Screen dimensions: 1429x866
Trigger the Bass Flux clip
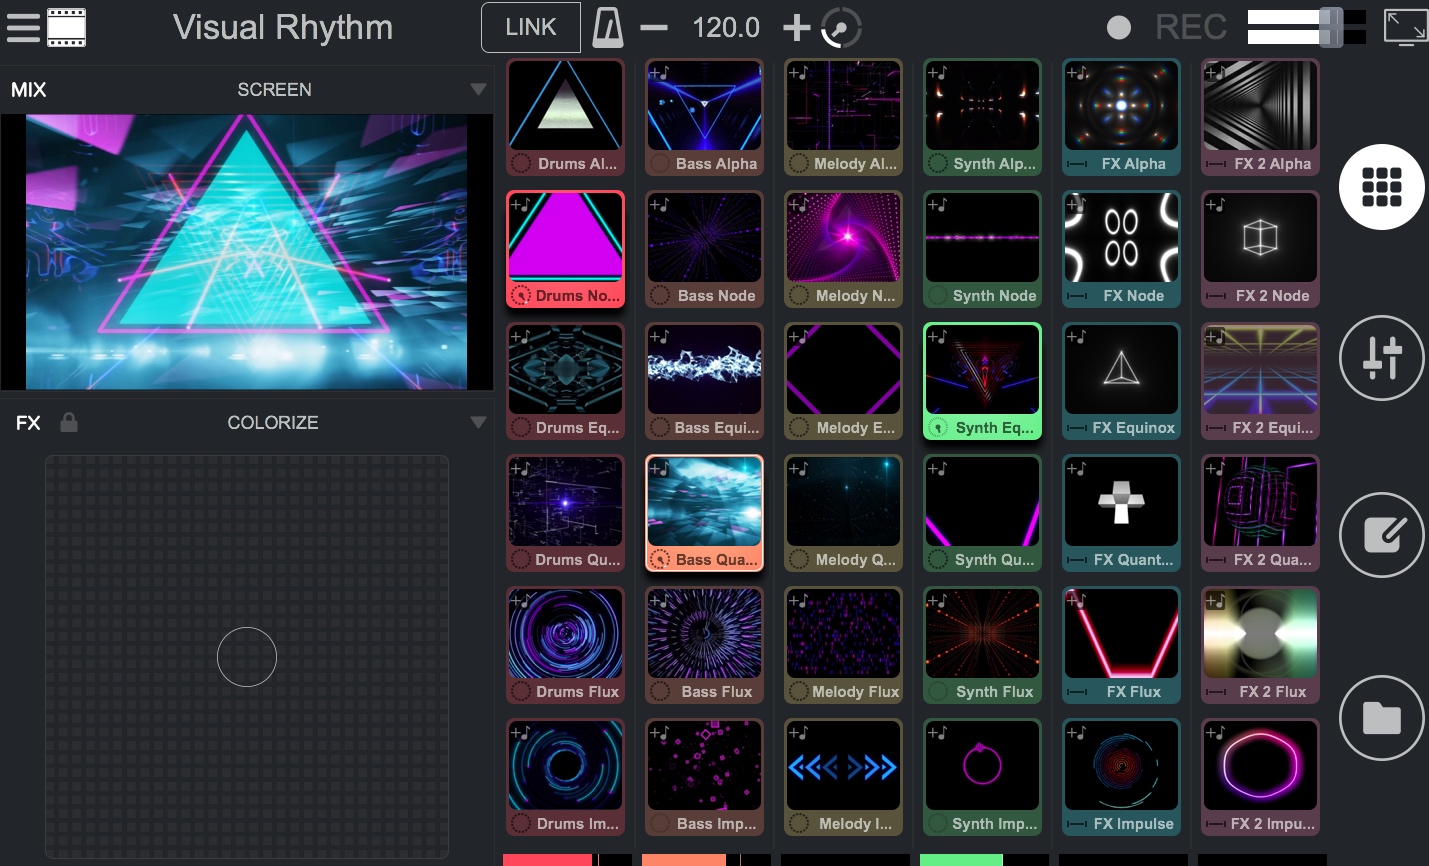tap(705, 645)
